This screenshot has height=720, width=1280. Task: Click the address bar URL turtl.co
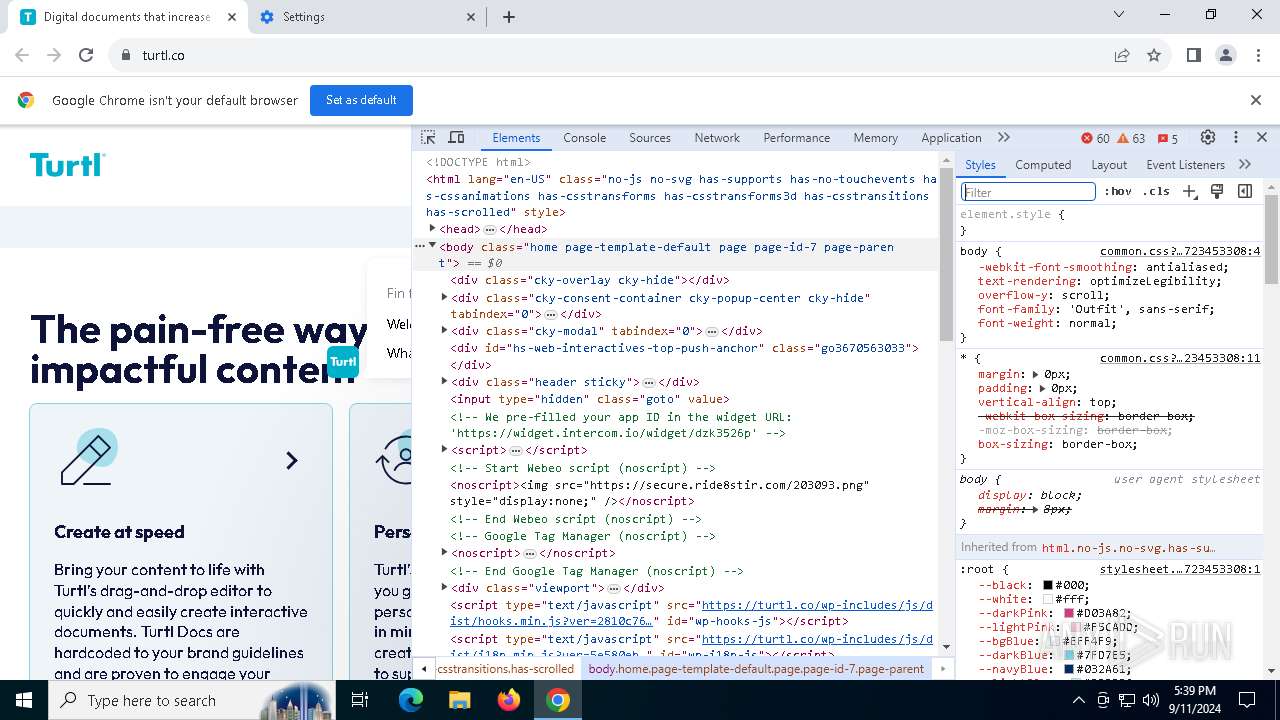coord(164,56)
